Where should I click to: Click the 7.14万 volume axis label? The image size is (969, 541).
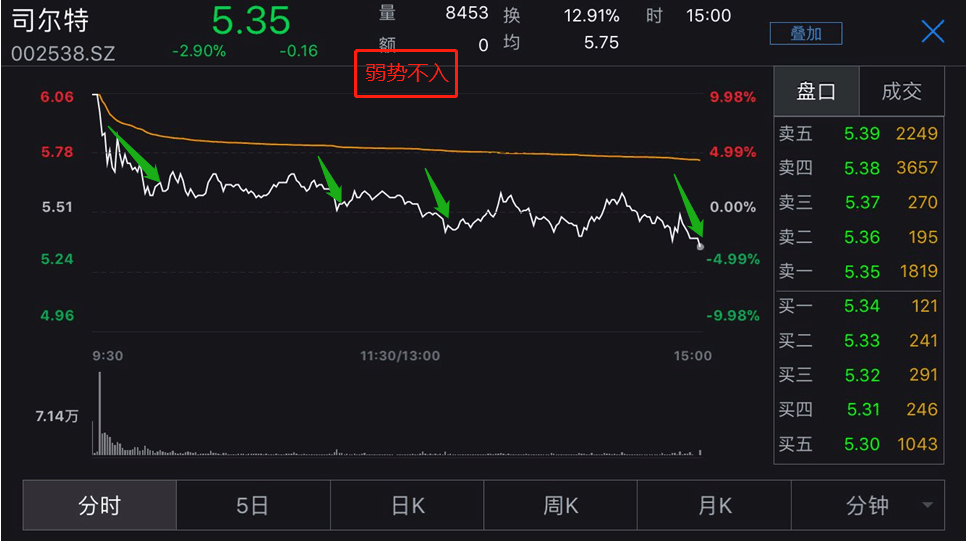[57, 416]
